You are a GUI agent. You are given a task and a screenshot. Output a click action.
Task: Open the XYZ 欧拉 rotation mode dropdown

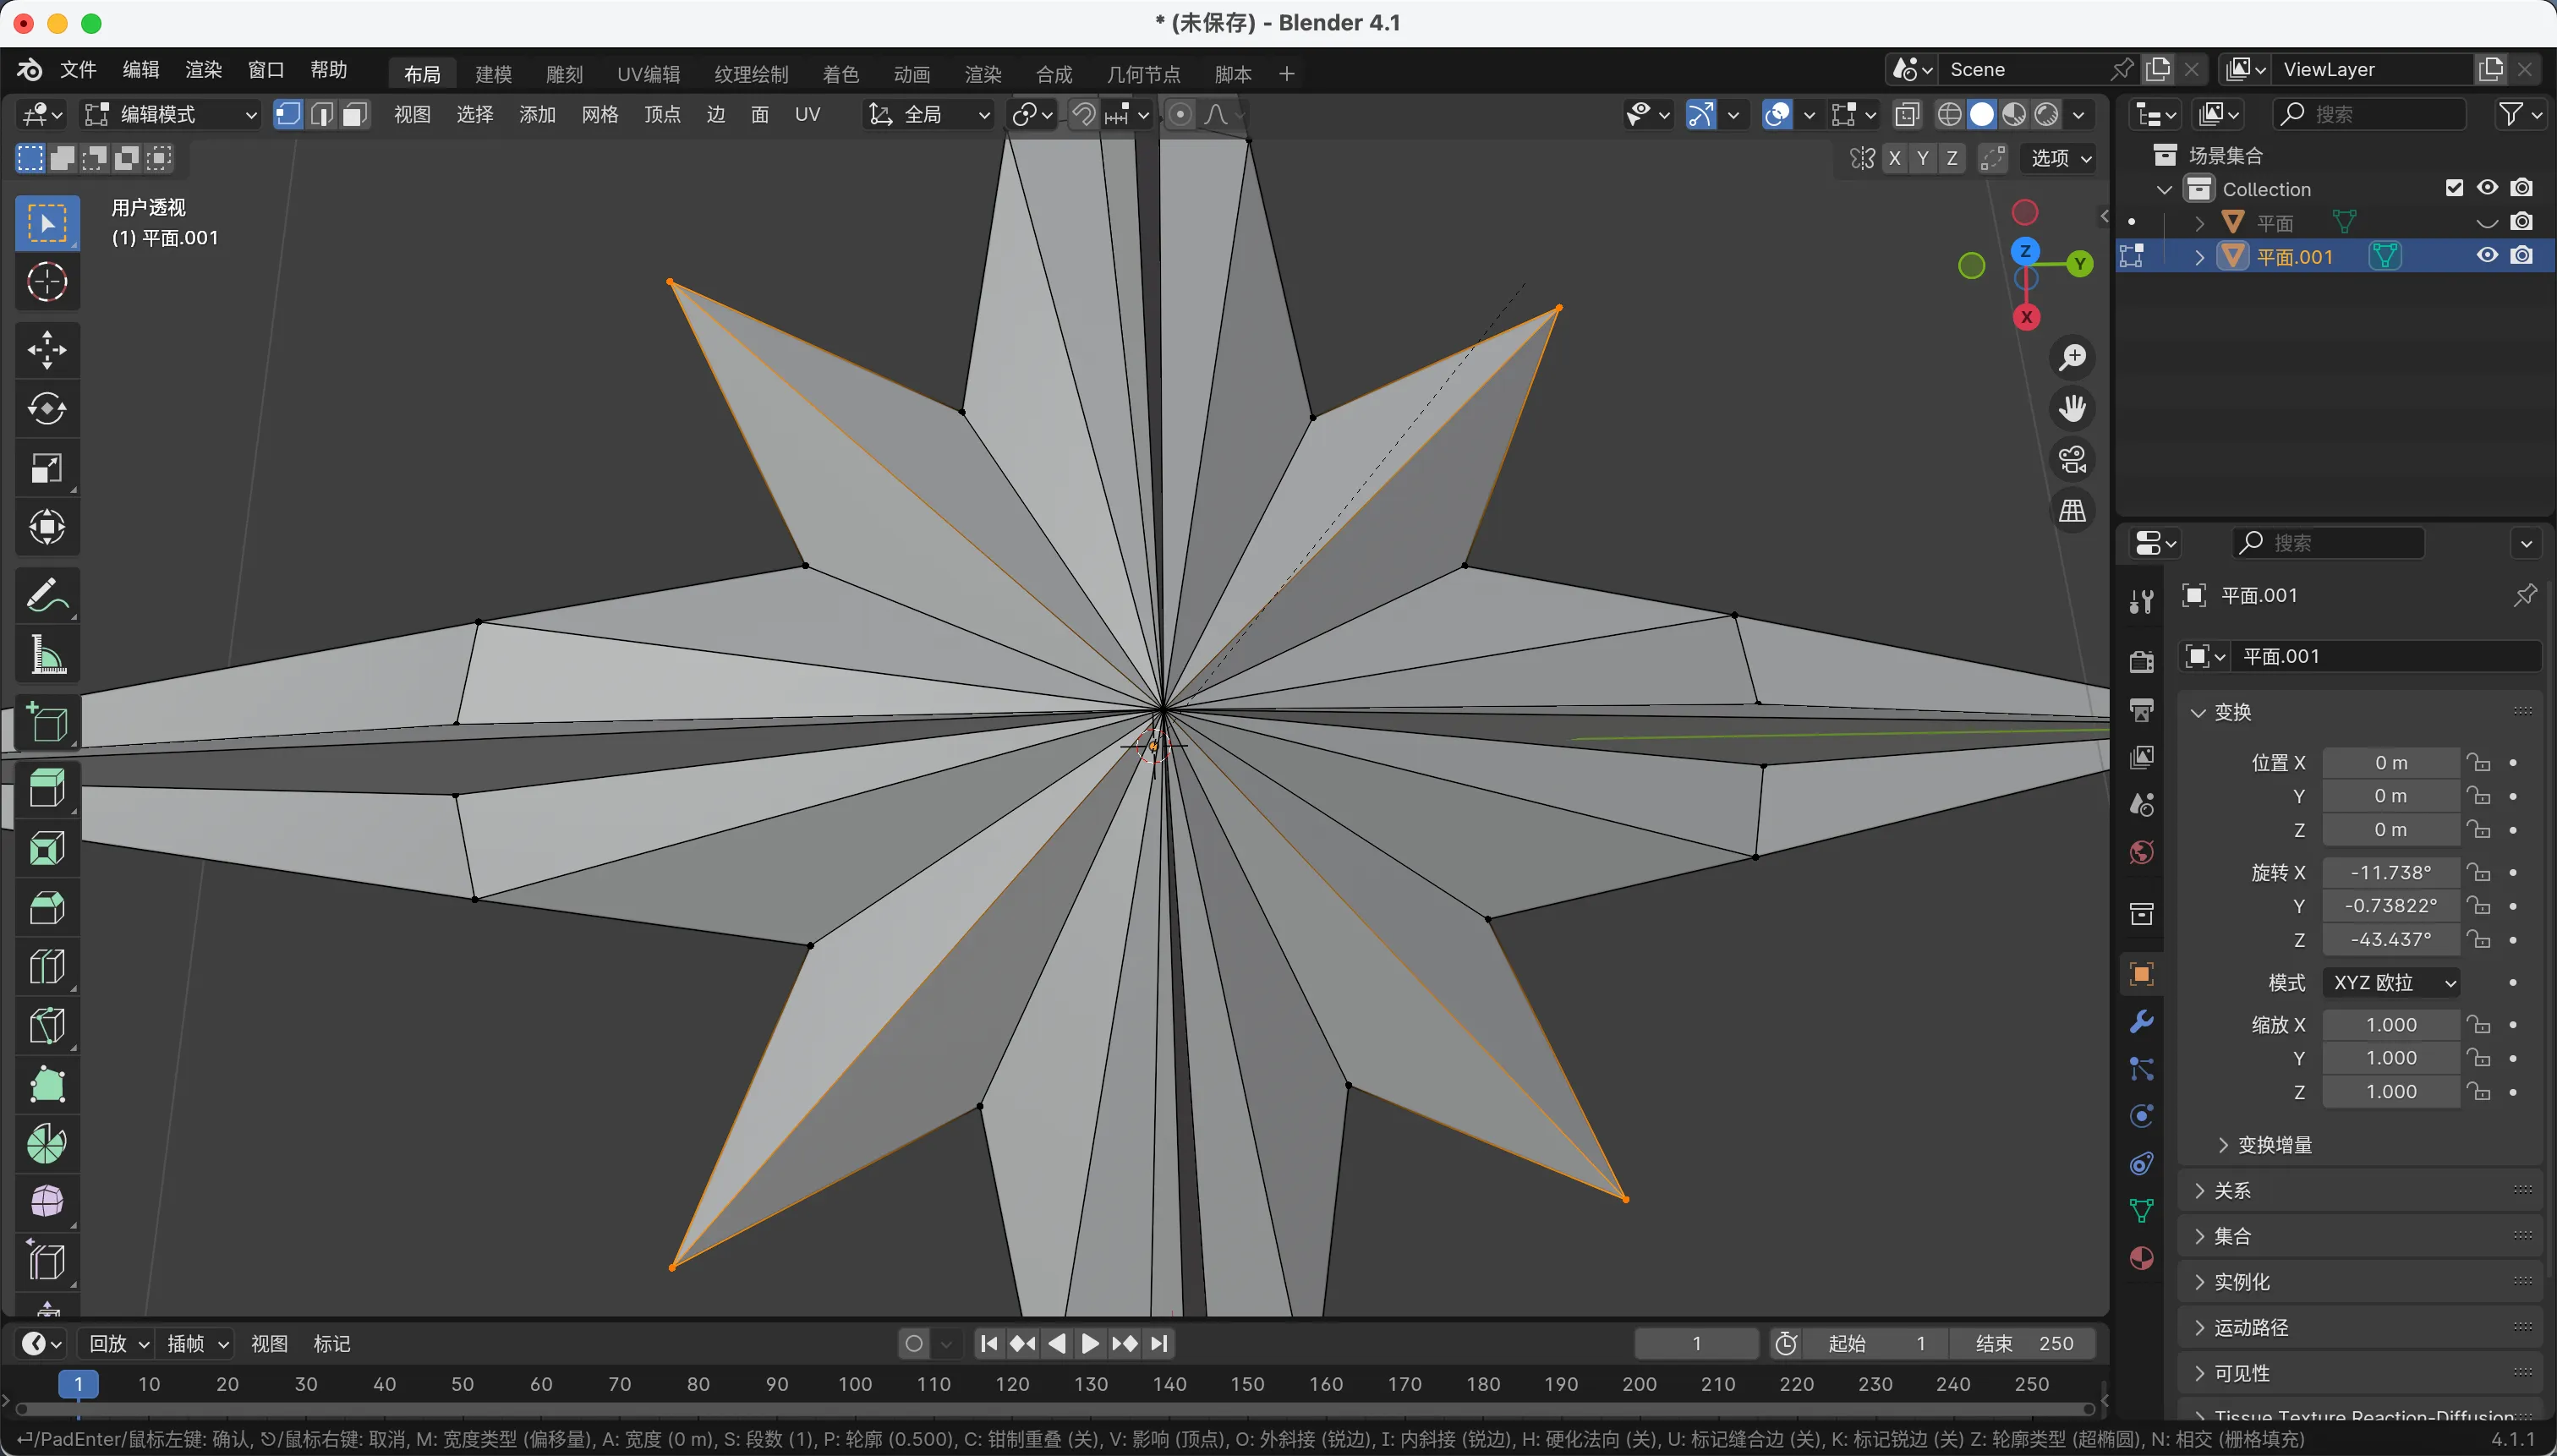pos(2392,982)
